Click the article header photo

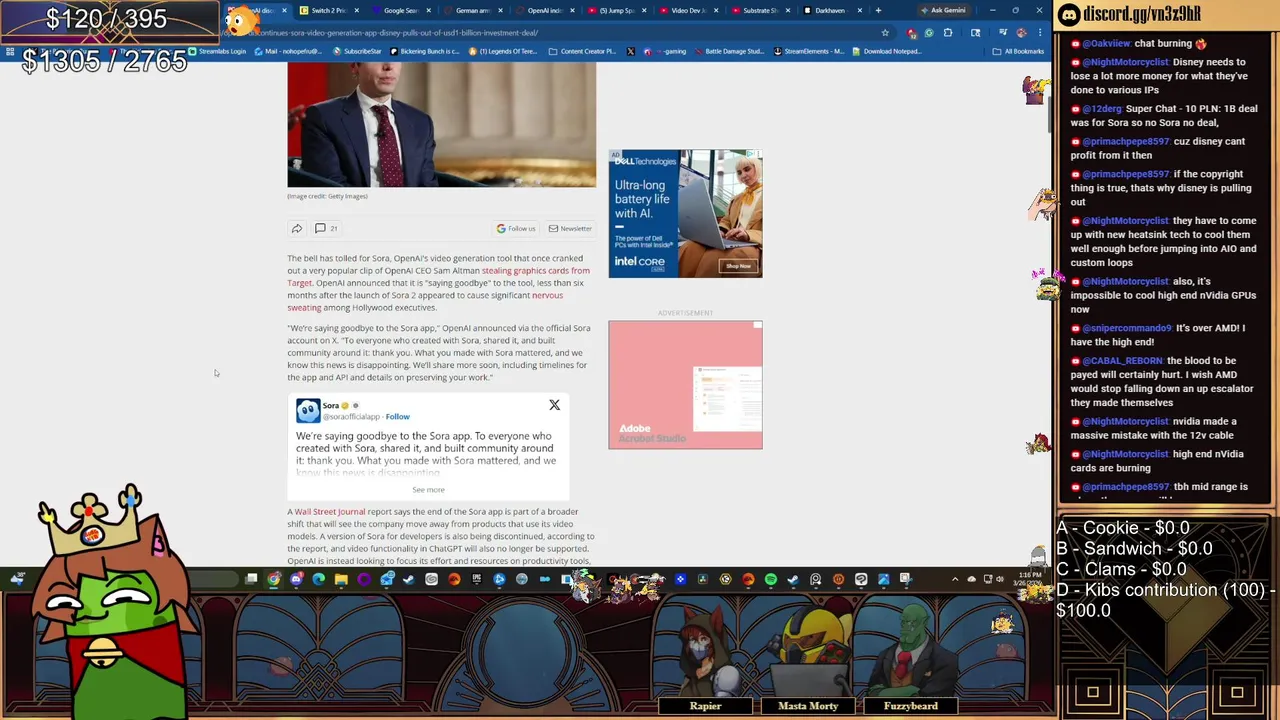pos(441,125)
